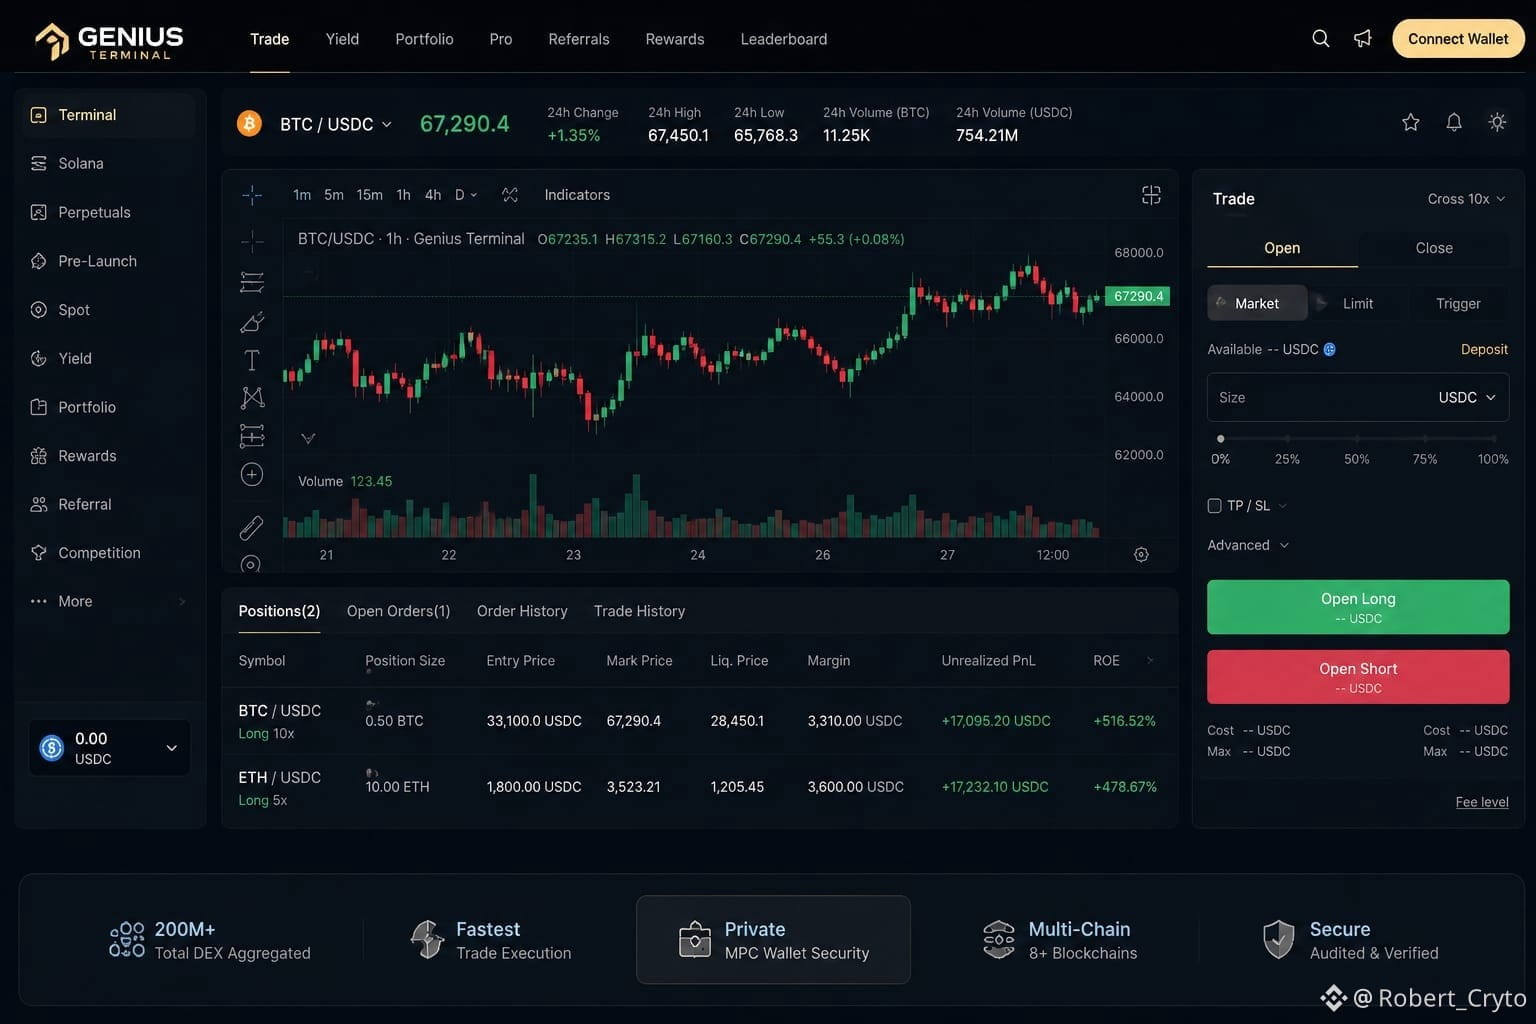
Task: Click the red Open Short button
Action: click(1358, 677)
